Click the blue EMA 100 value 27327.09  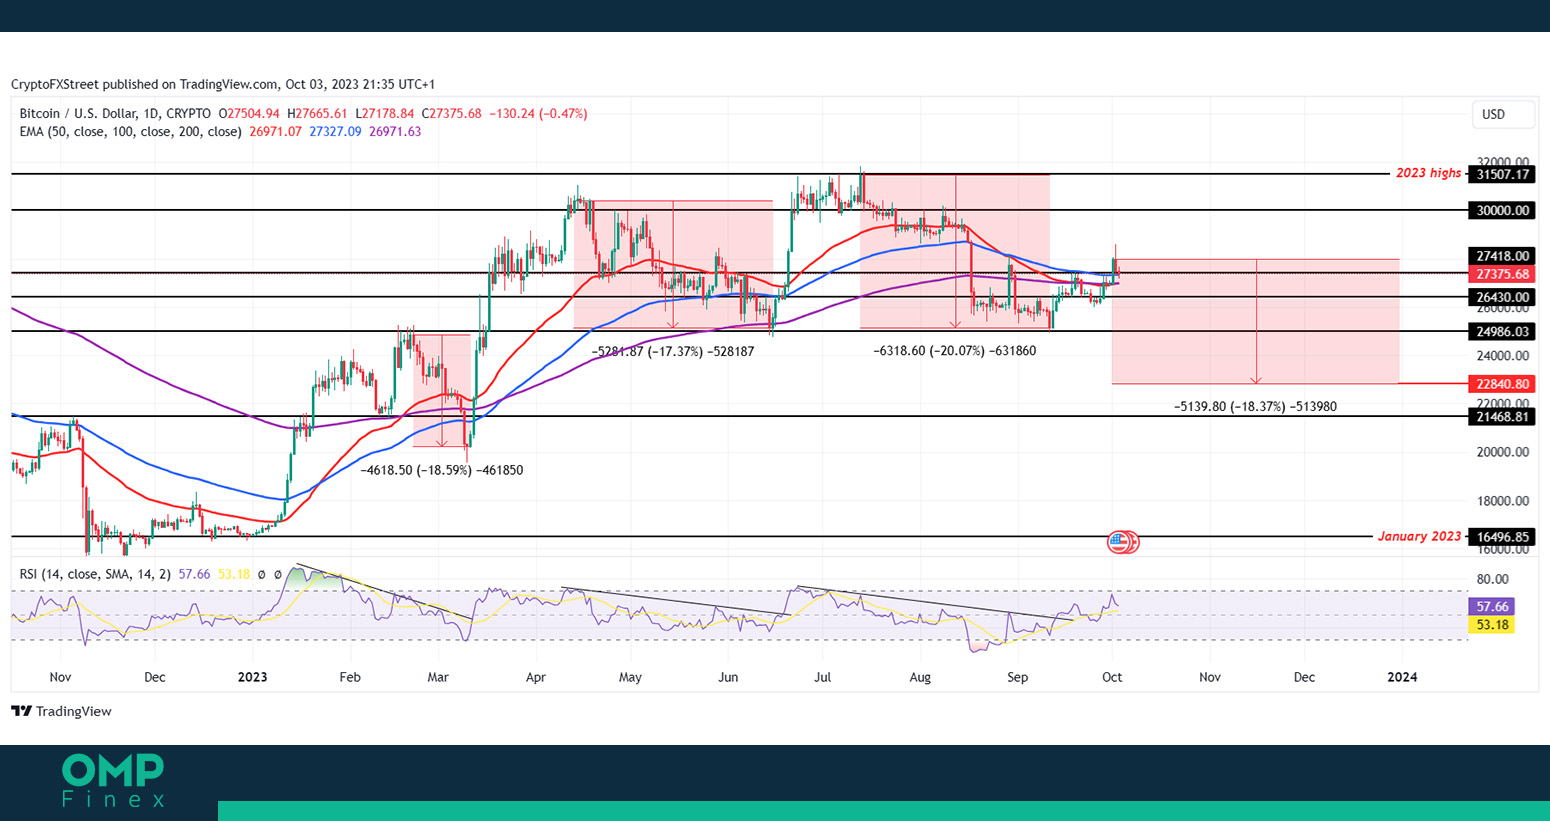click(335, 131)
